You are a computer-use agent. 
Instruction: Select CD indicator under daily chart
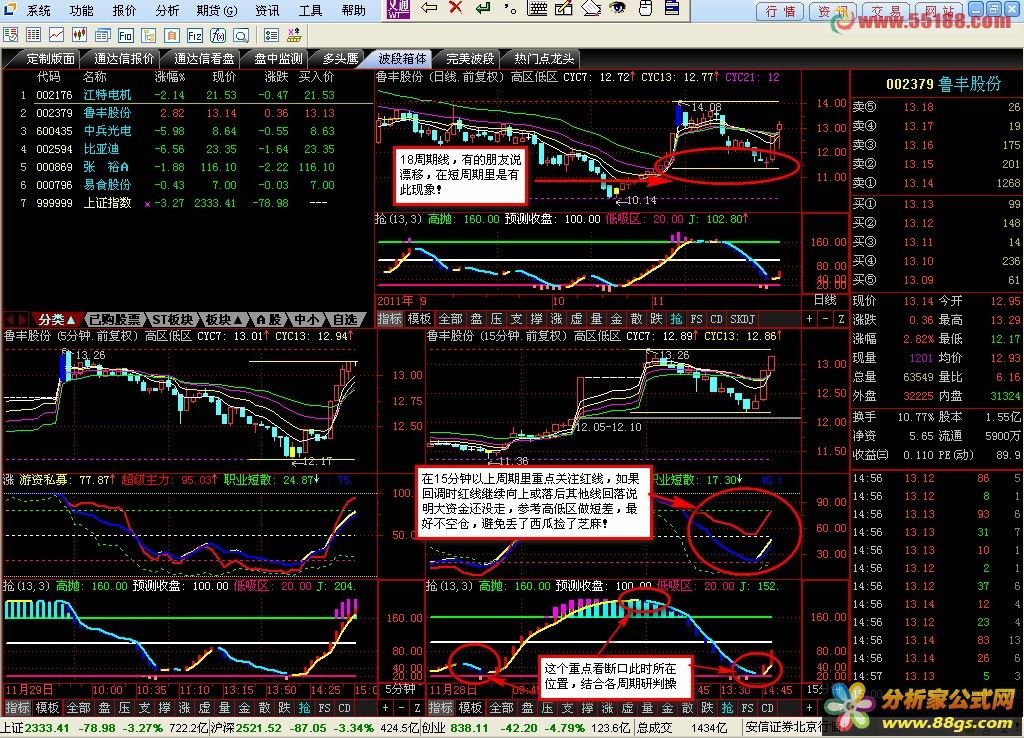tap(716, 319)
